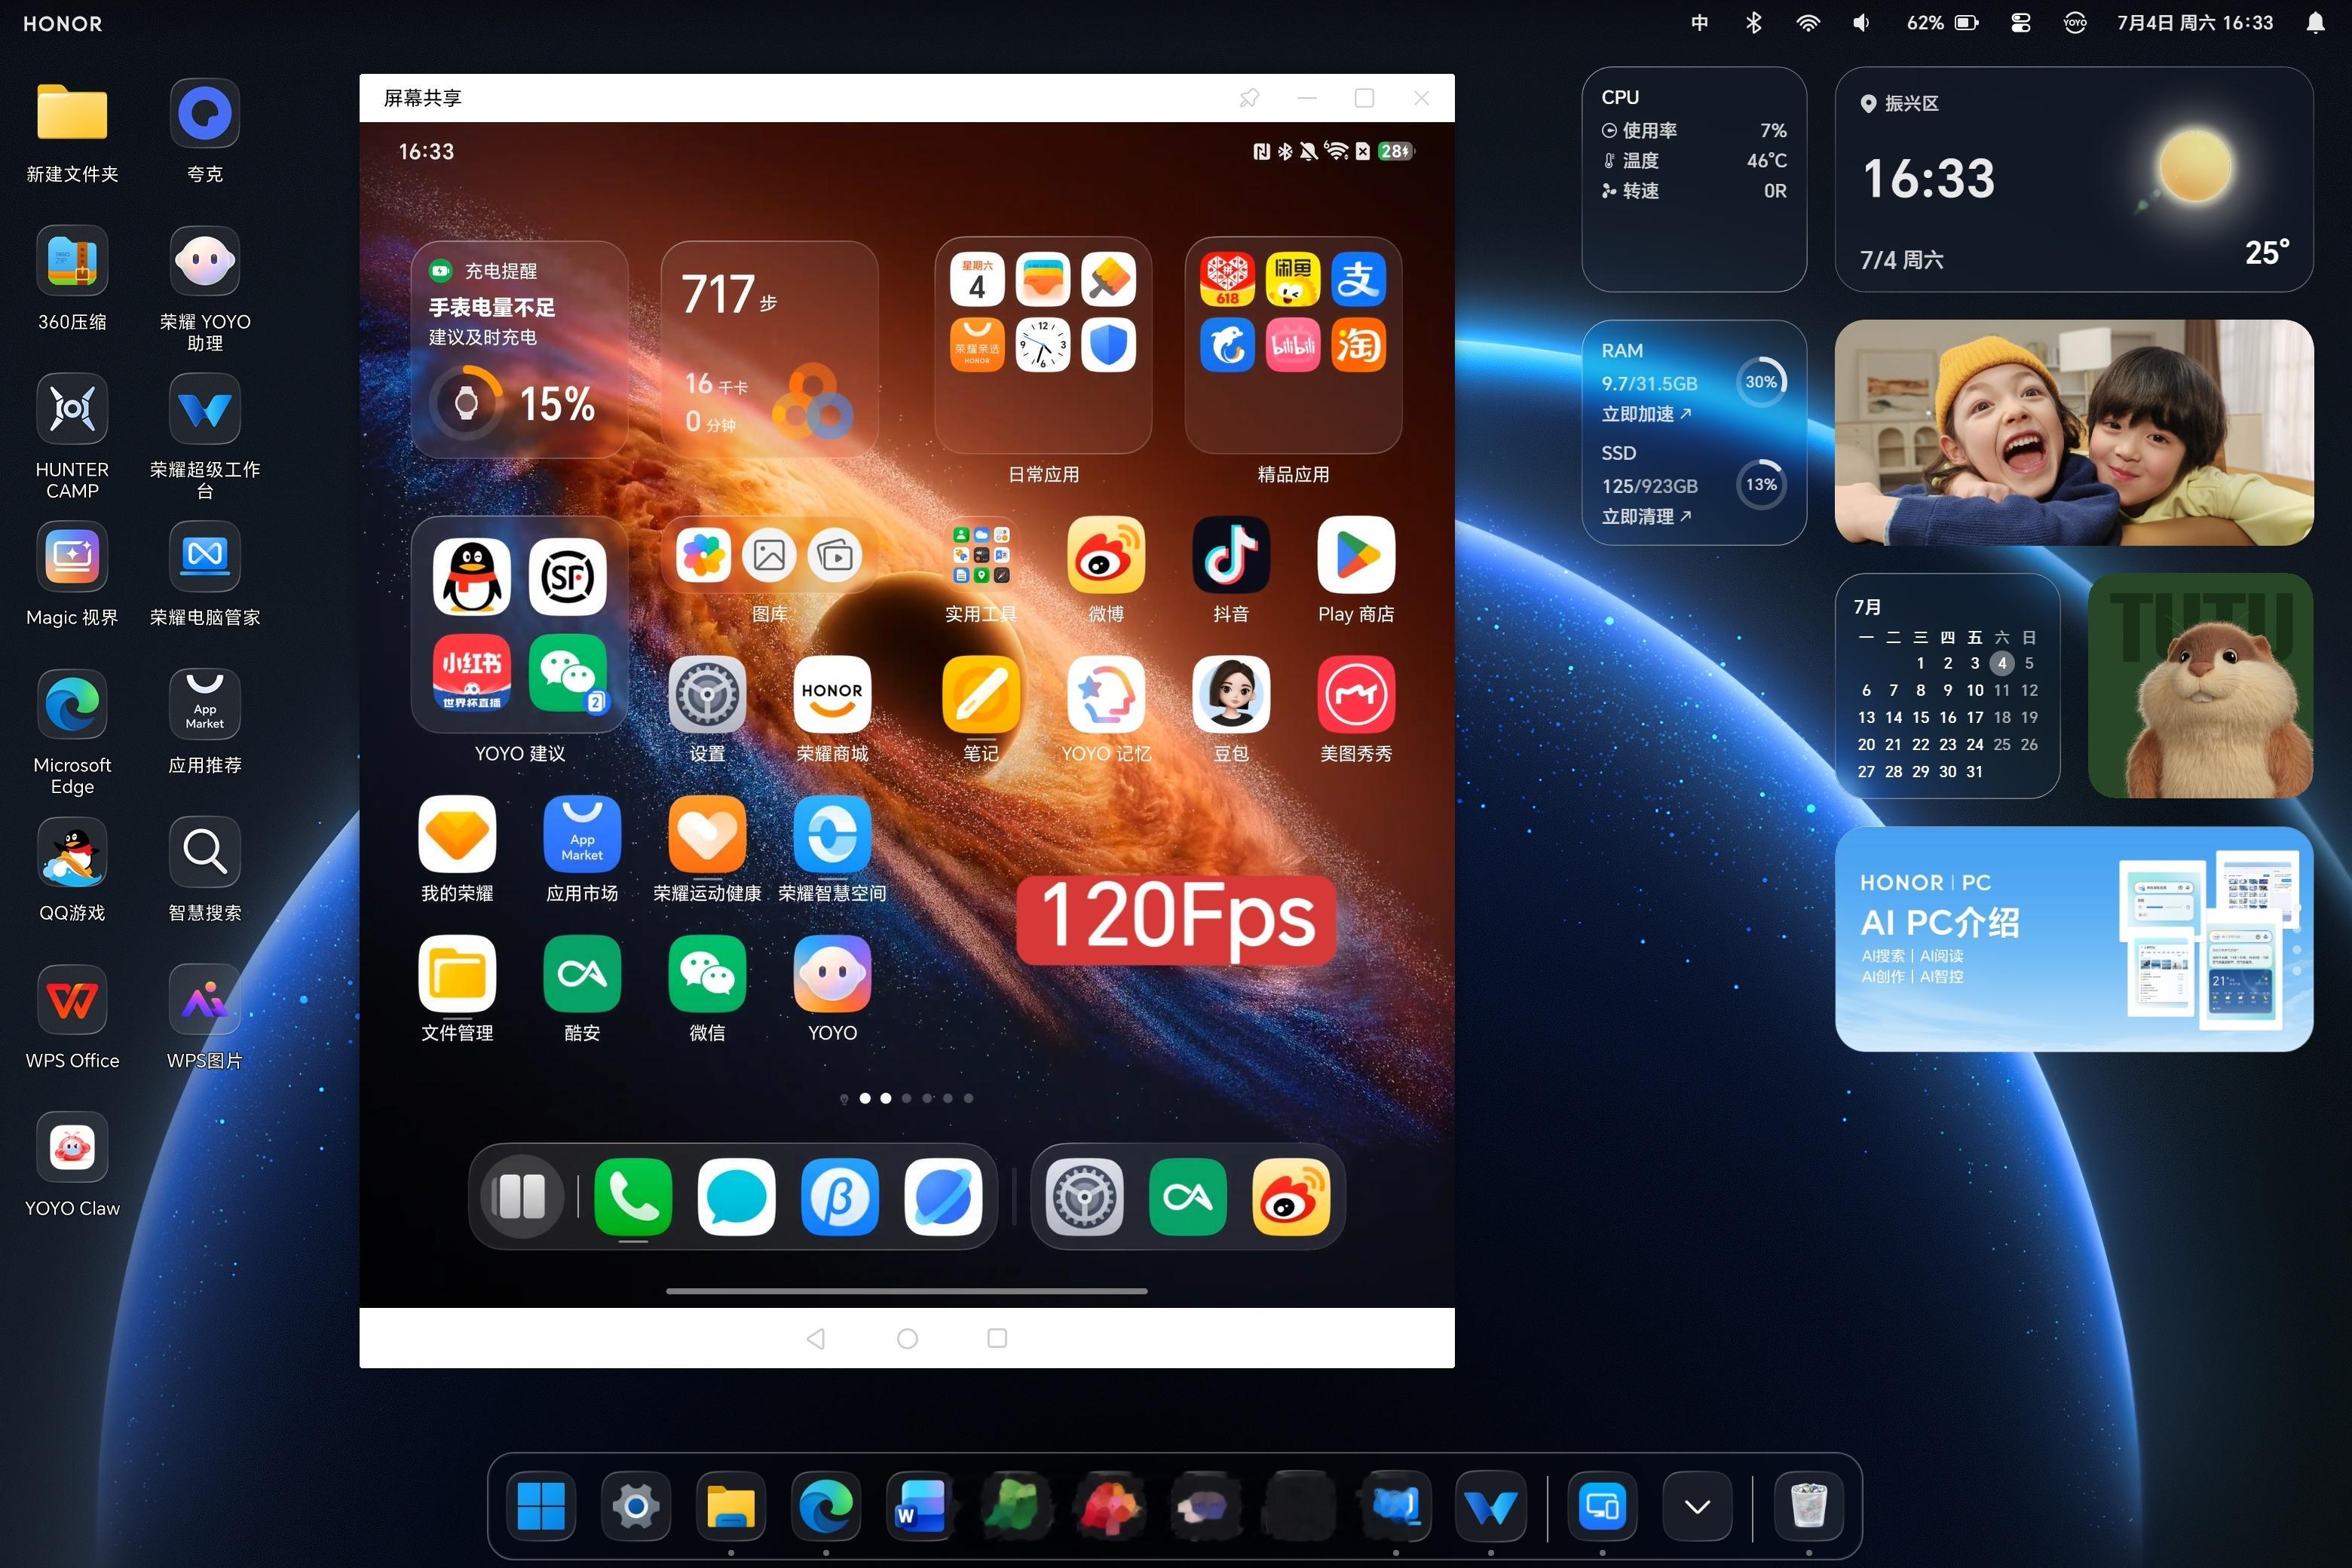2352x1568 pixels.
Task: Open 文件管理 app on phone screen
Action: pos(457,974)
